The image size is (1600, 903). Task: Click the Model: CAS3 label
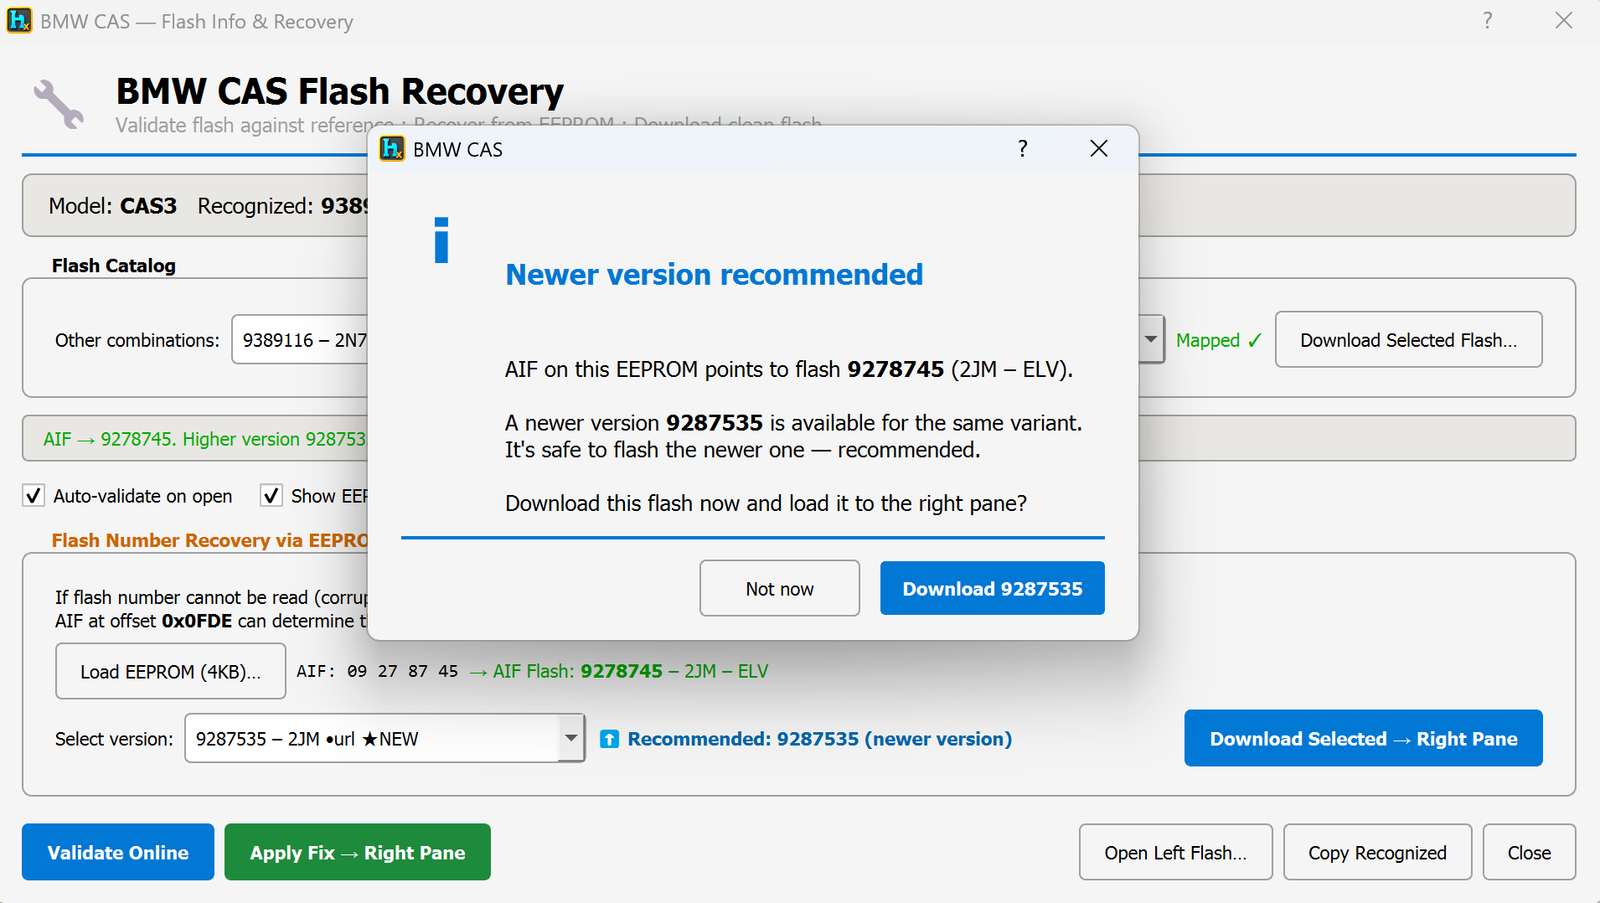coord(113,206)
